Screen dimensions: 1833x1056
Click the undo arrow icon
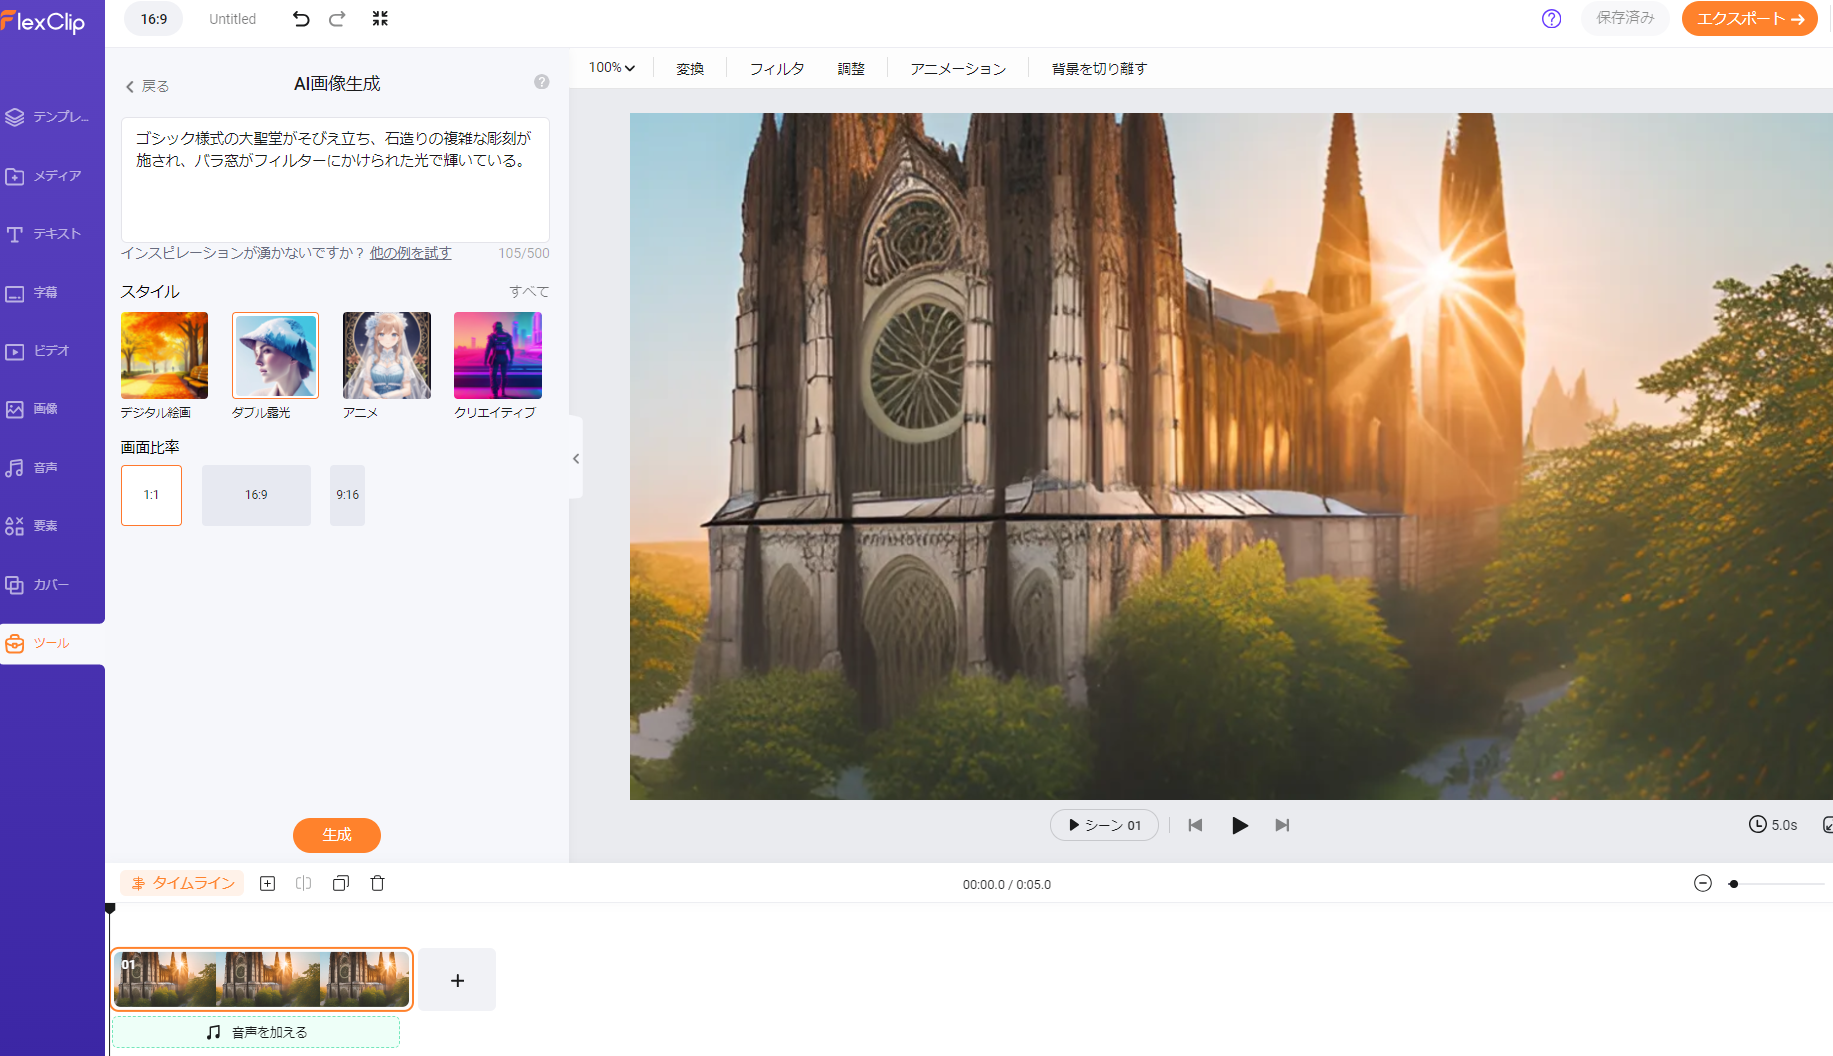click(300, 19)
